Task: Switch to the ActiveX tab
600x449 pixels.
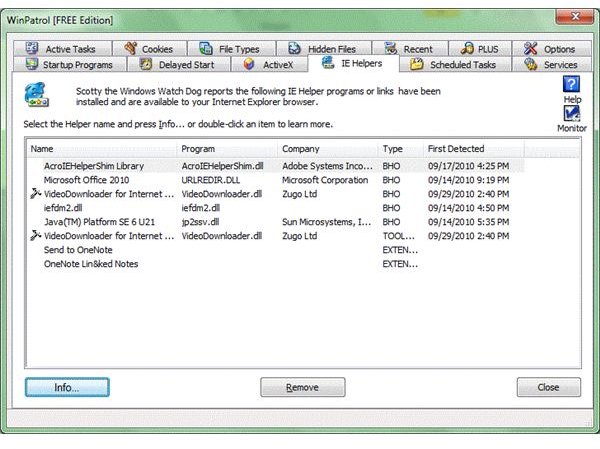Action: pyautogui.click(x=269, y=64)
